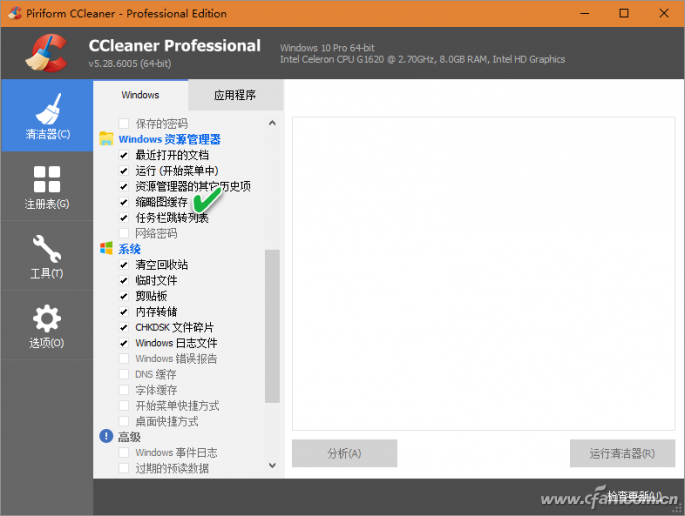
Task: Maximize the CCleaner window
Action: click(x=624, y=13)
